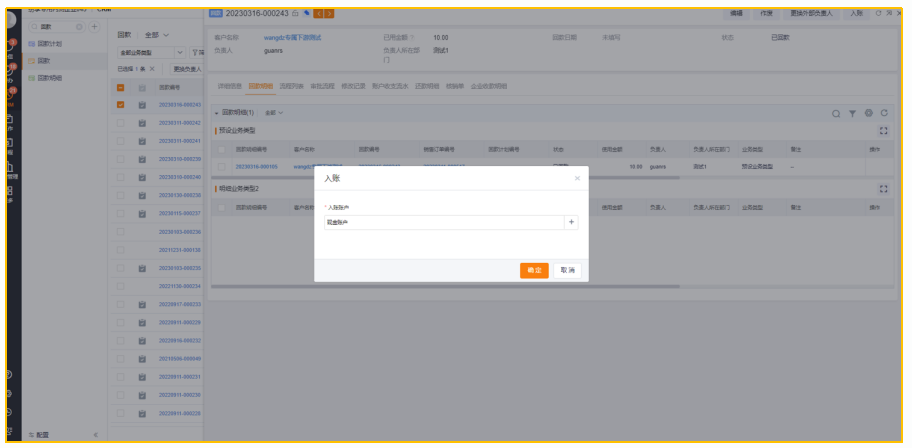The image size is (912, 448).
Task: Switch to the 修改记录 tab
Action: pyautogui.click(x=353, y=86)
